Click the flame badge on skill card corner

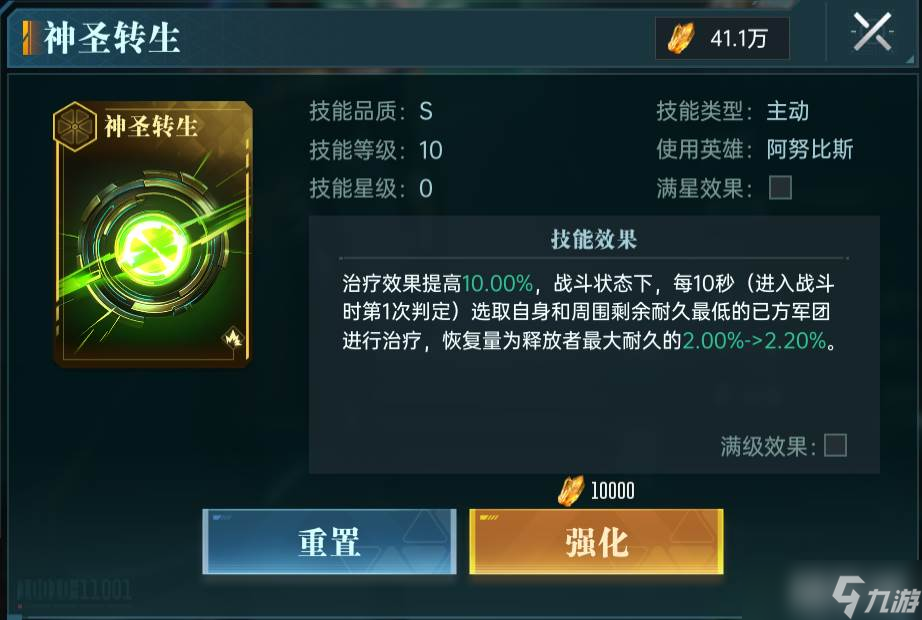(x=233, y=338)
